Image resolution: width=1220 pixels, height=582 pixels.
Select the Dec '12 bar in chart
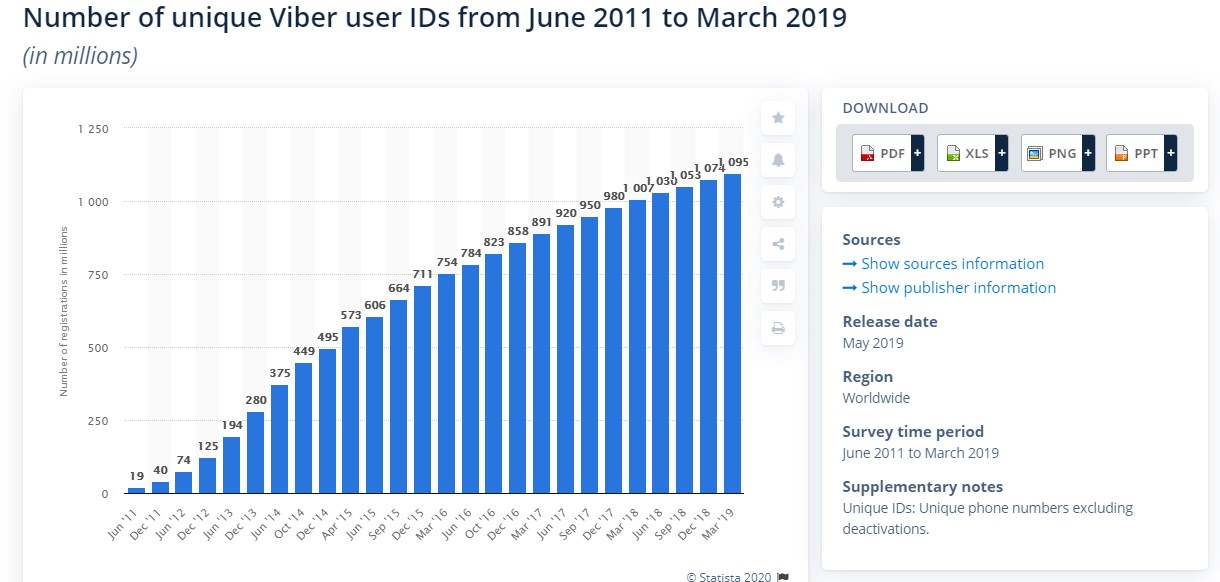pyautogui.click(x=208, y=475)
